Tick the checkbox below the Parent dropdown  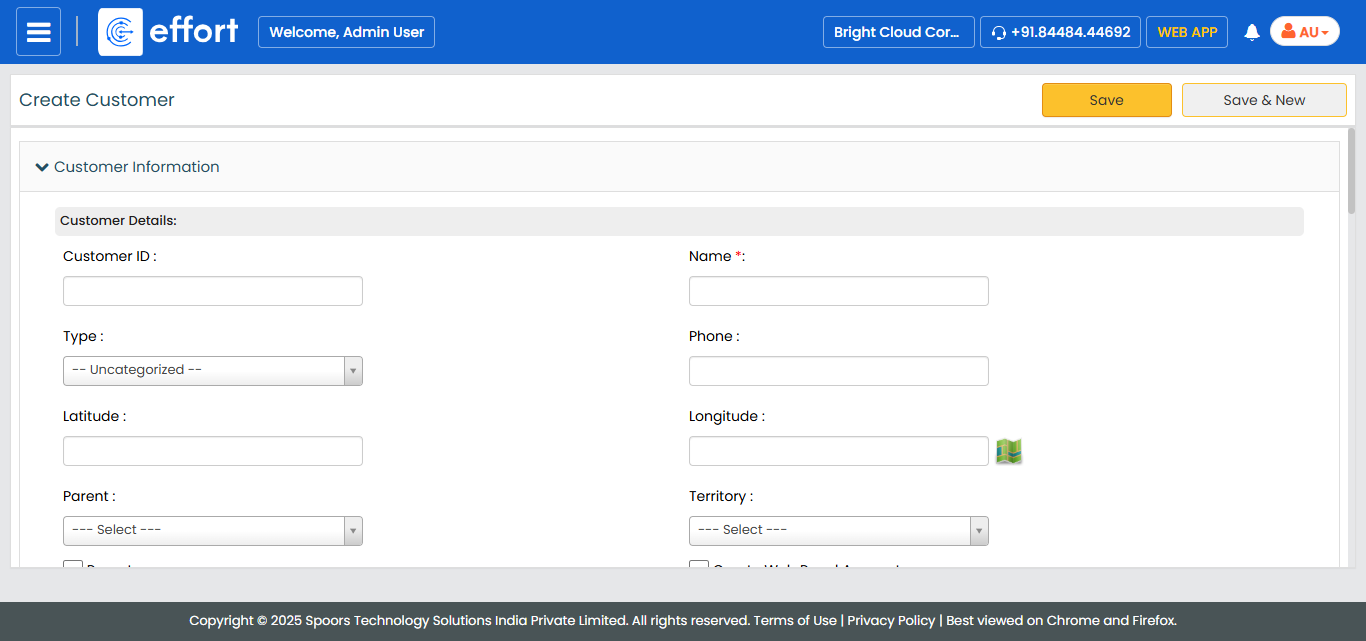tap(73, 565)
